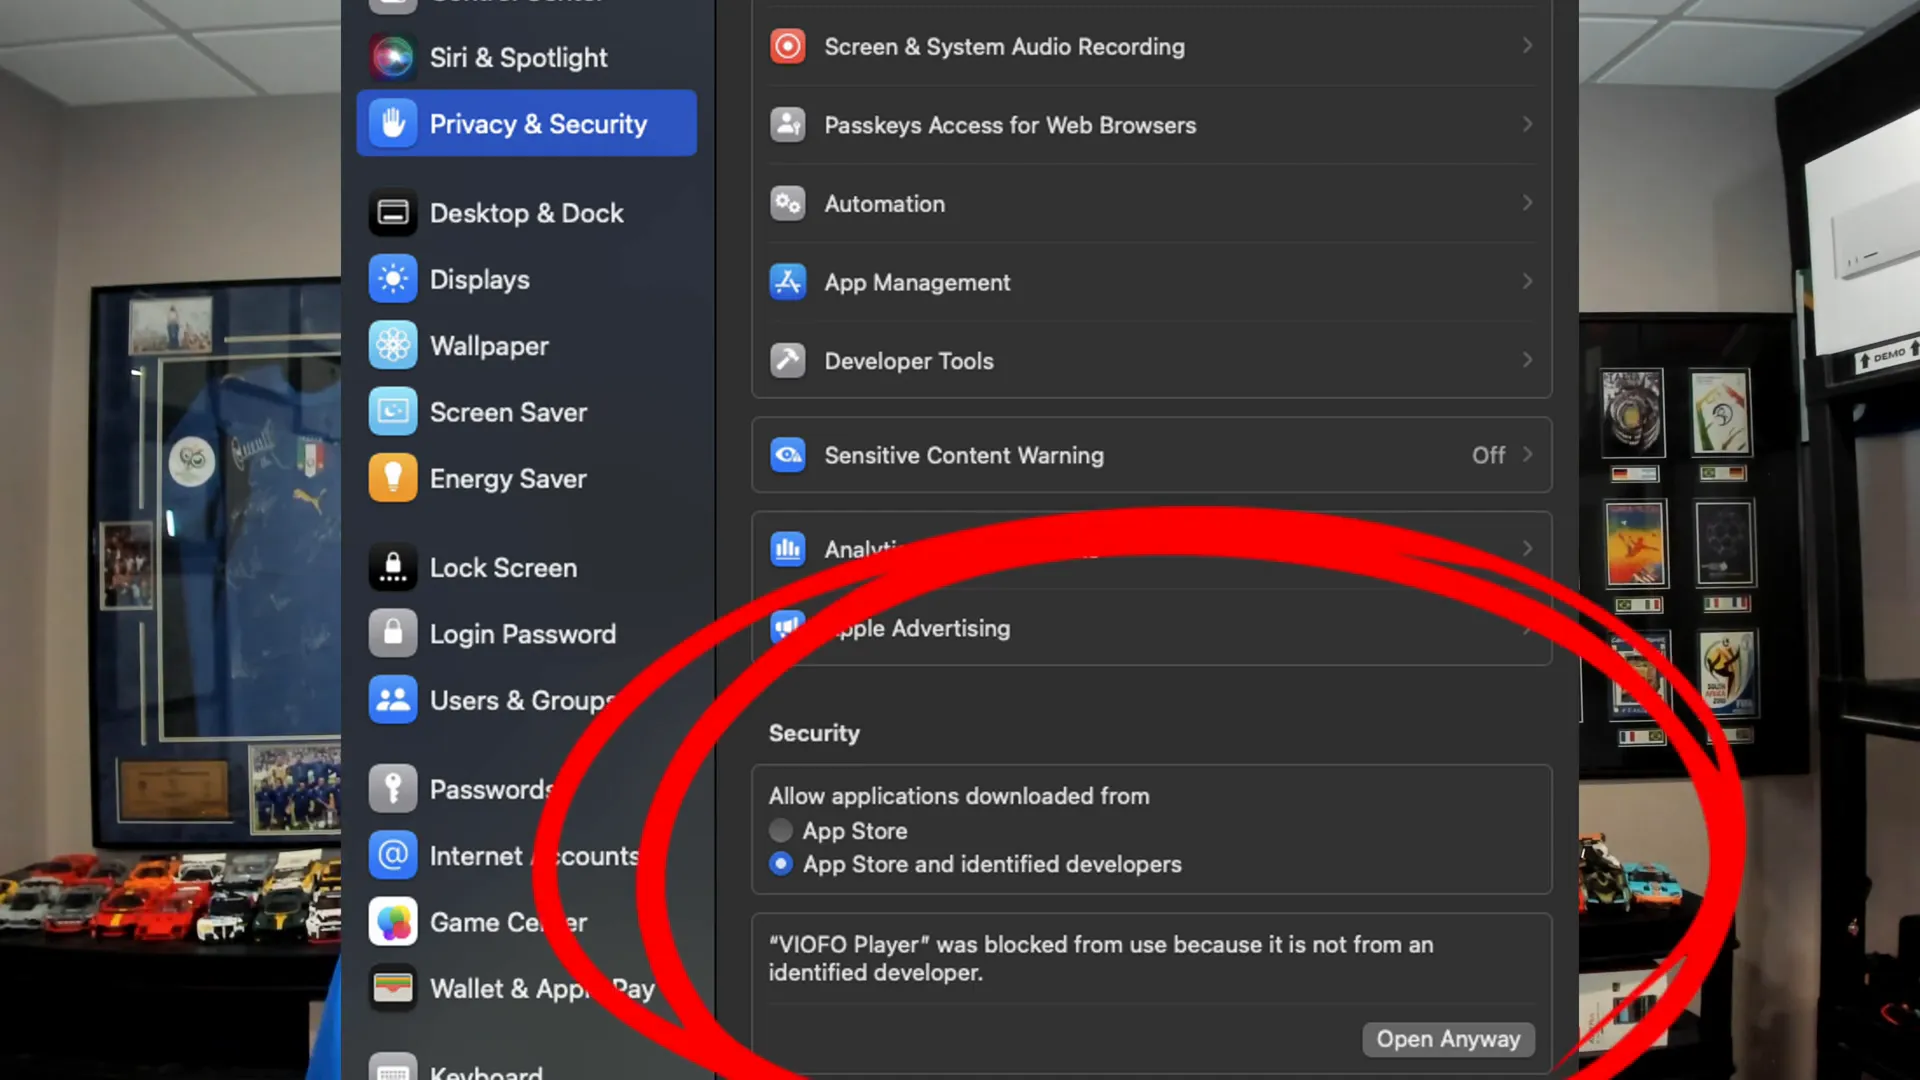Click the Security section heading
This screenshot has height=1080, width=1920.
tap(814, 733)
